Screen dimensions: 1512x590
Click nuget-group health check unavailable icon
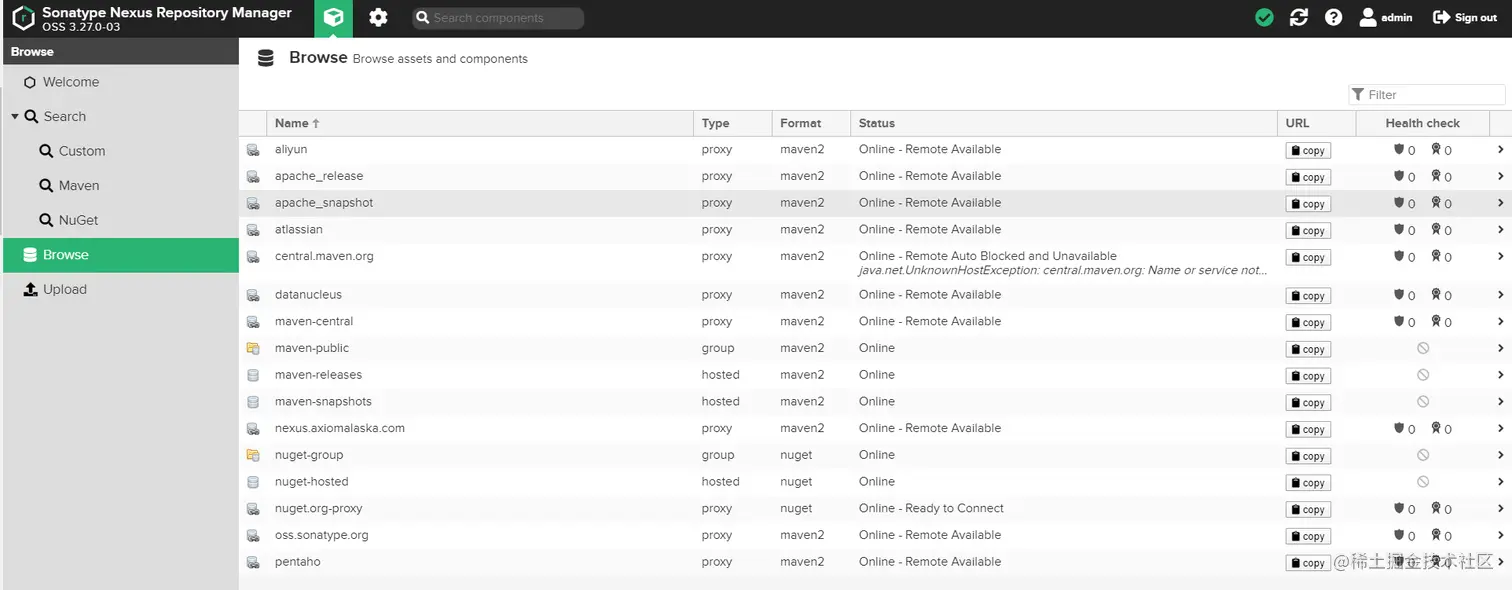pos(1423,455)
